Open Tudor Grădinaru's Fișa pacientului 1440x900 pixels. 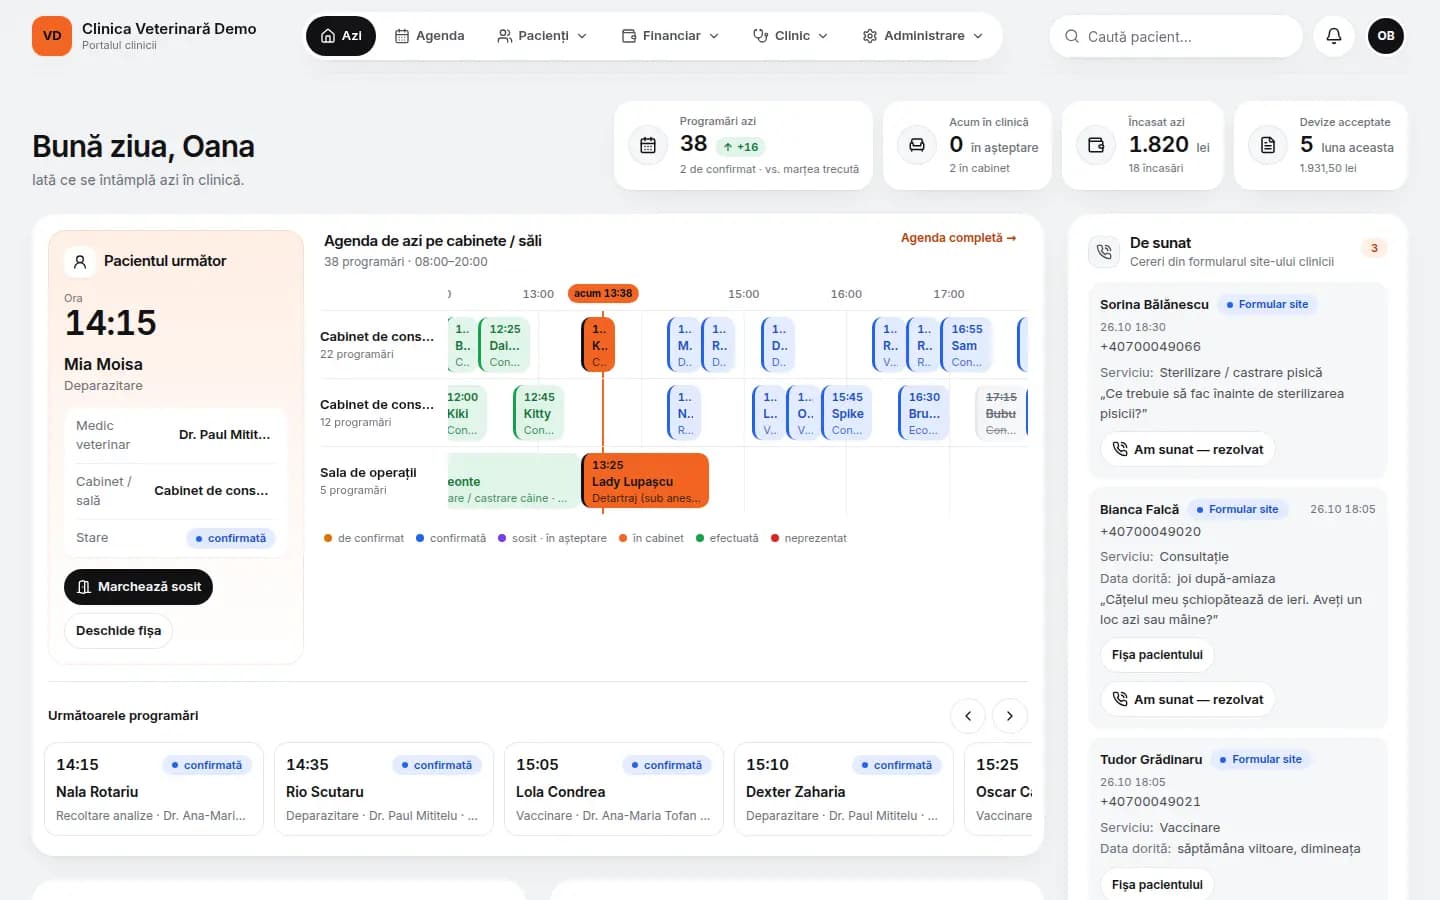click(x=1157, y=885)
